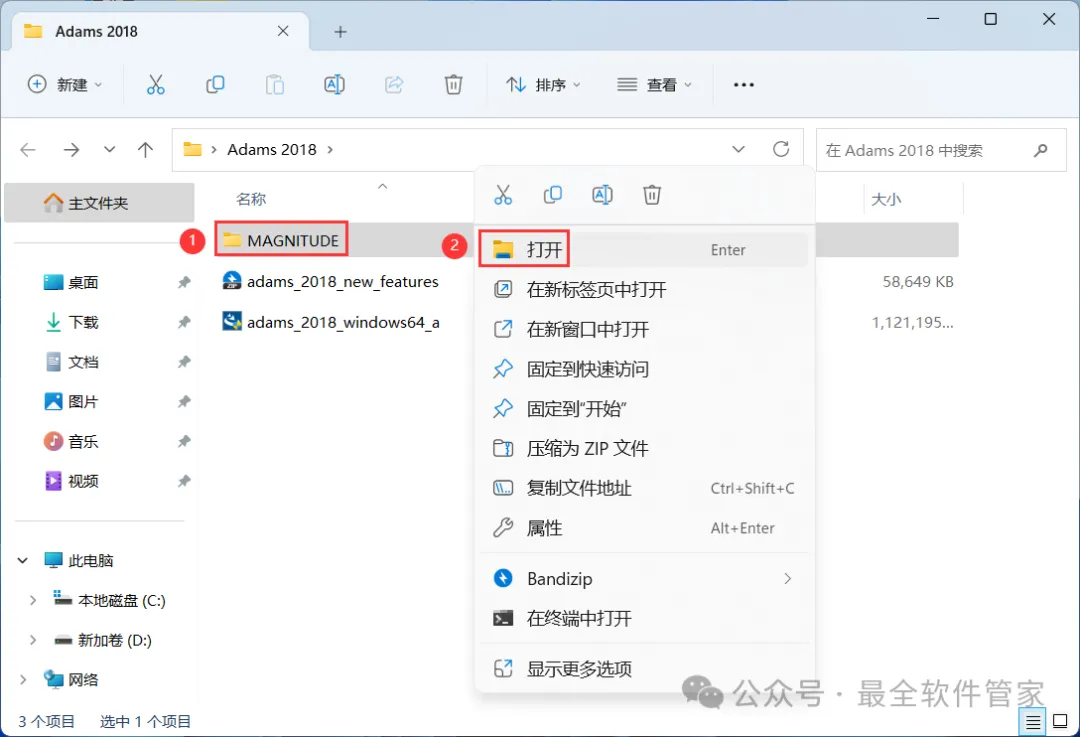Expand the 网络 tree node
Image resolution: width=1080 pixels, height=737 pixels.
(x=23, y=680)
